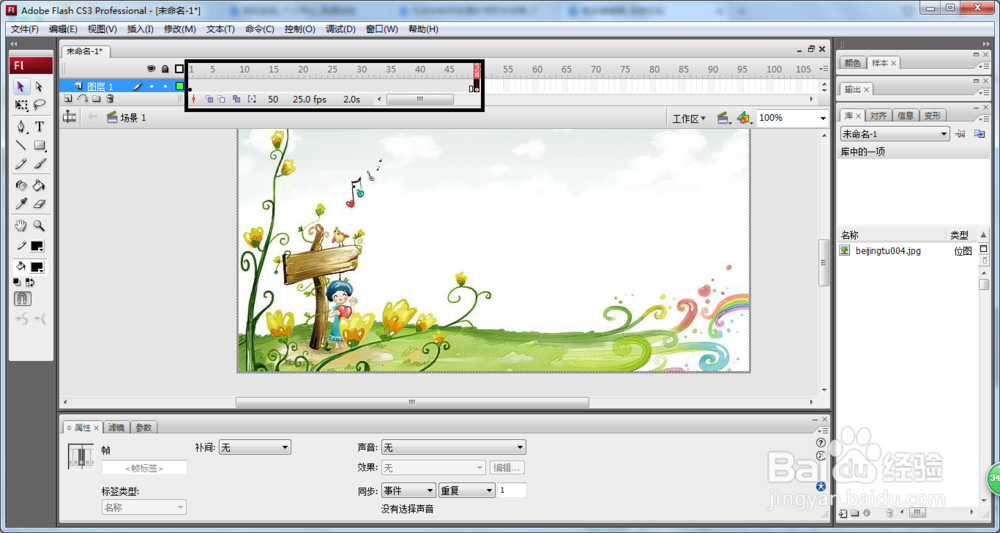Open the 控制(O) menu
Image resolution: width=1000 pixels, height=533 pixels.
coord(300,29)
